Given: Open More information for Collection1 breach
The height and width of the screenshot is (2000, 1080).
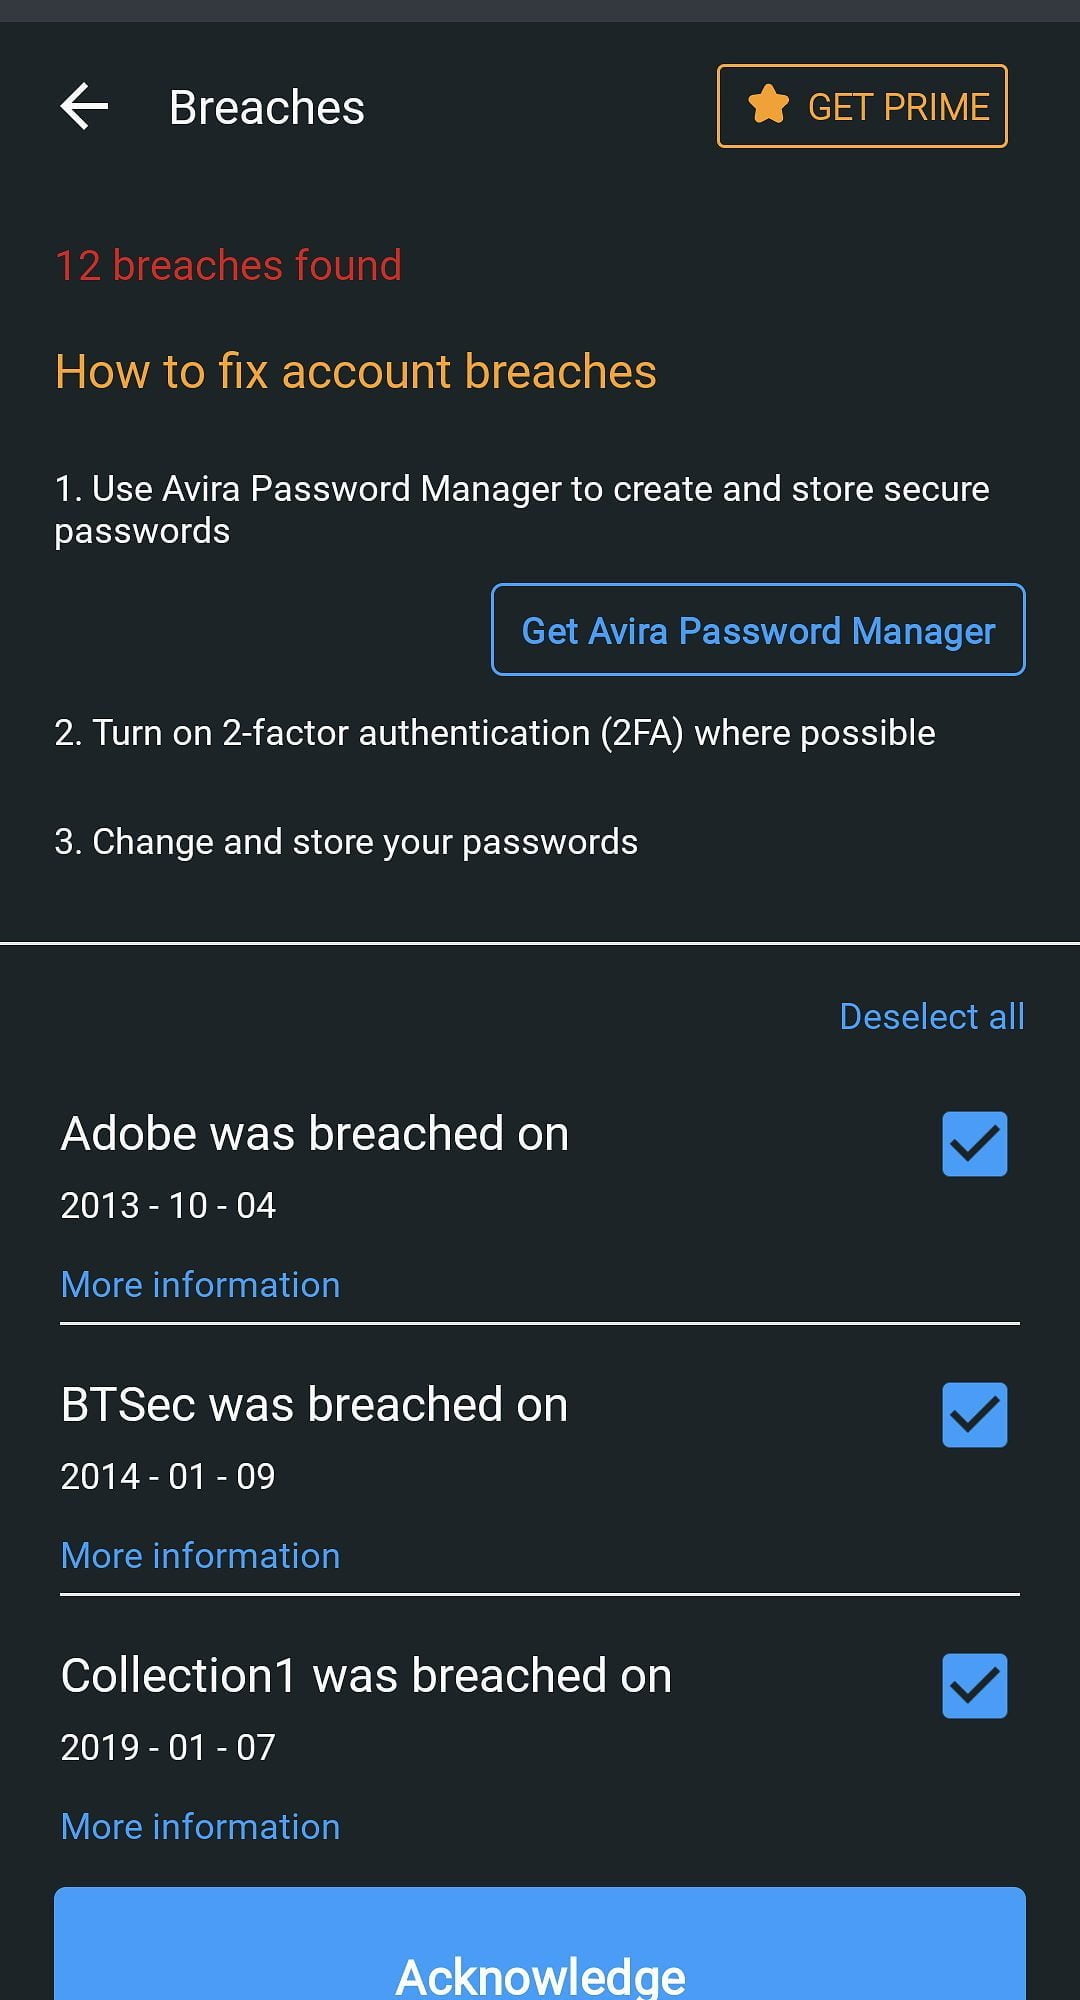Looking at the screenshot, I should coord(200,1826).
